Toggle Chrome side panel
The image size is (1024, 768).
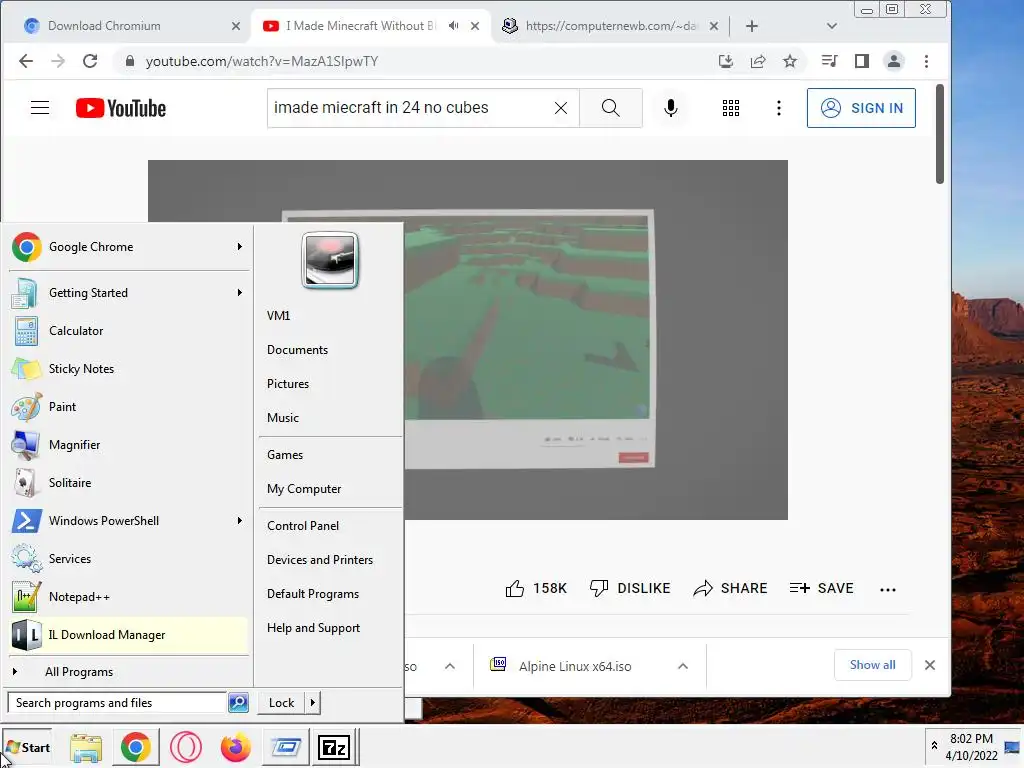tap(862, 61)
